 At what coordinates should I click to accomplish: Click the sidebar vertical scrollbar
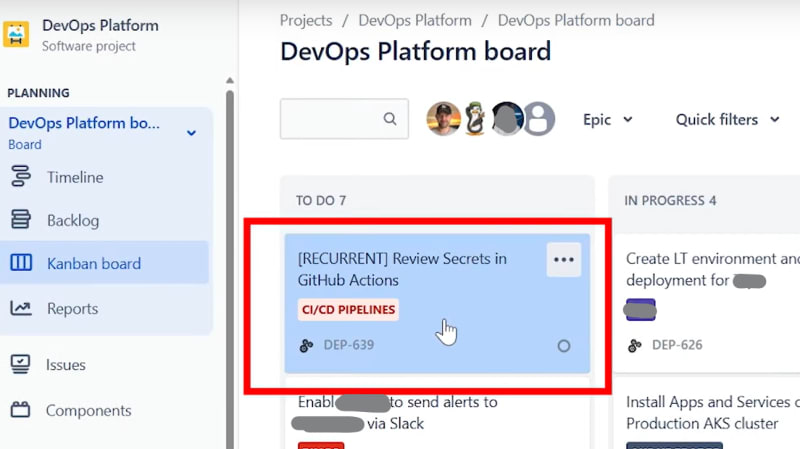(x=230, y=269)
